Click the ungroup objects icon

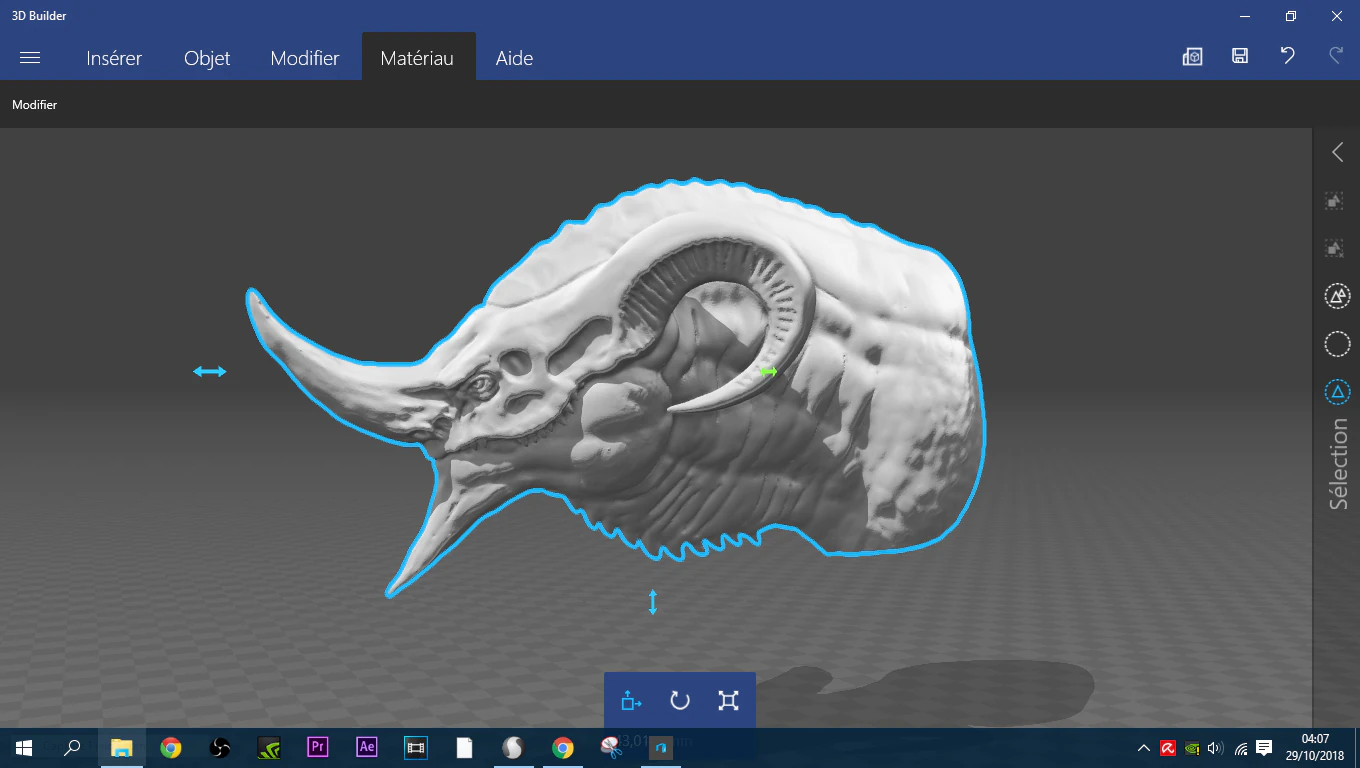click(1334, 247)
